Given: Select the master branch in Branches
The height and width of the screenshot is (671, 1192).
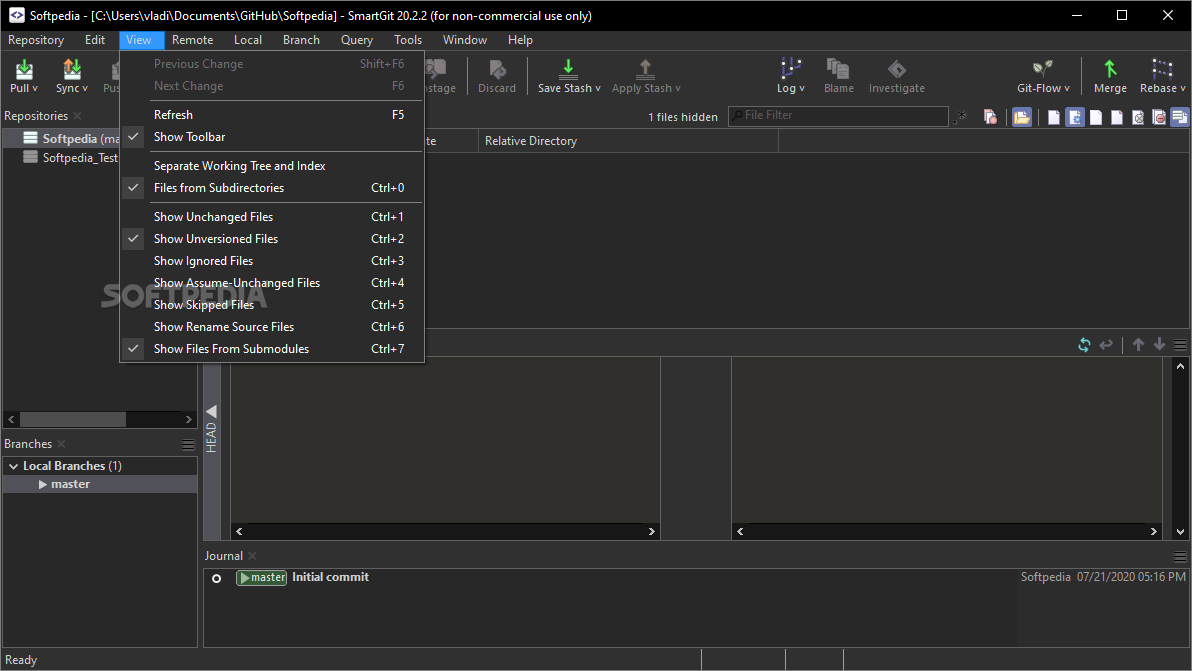Looking at the screenshot, I should point(100,484).
